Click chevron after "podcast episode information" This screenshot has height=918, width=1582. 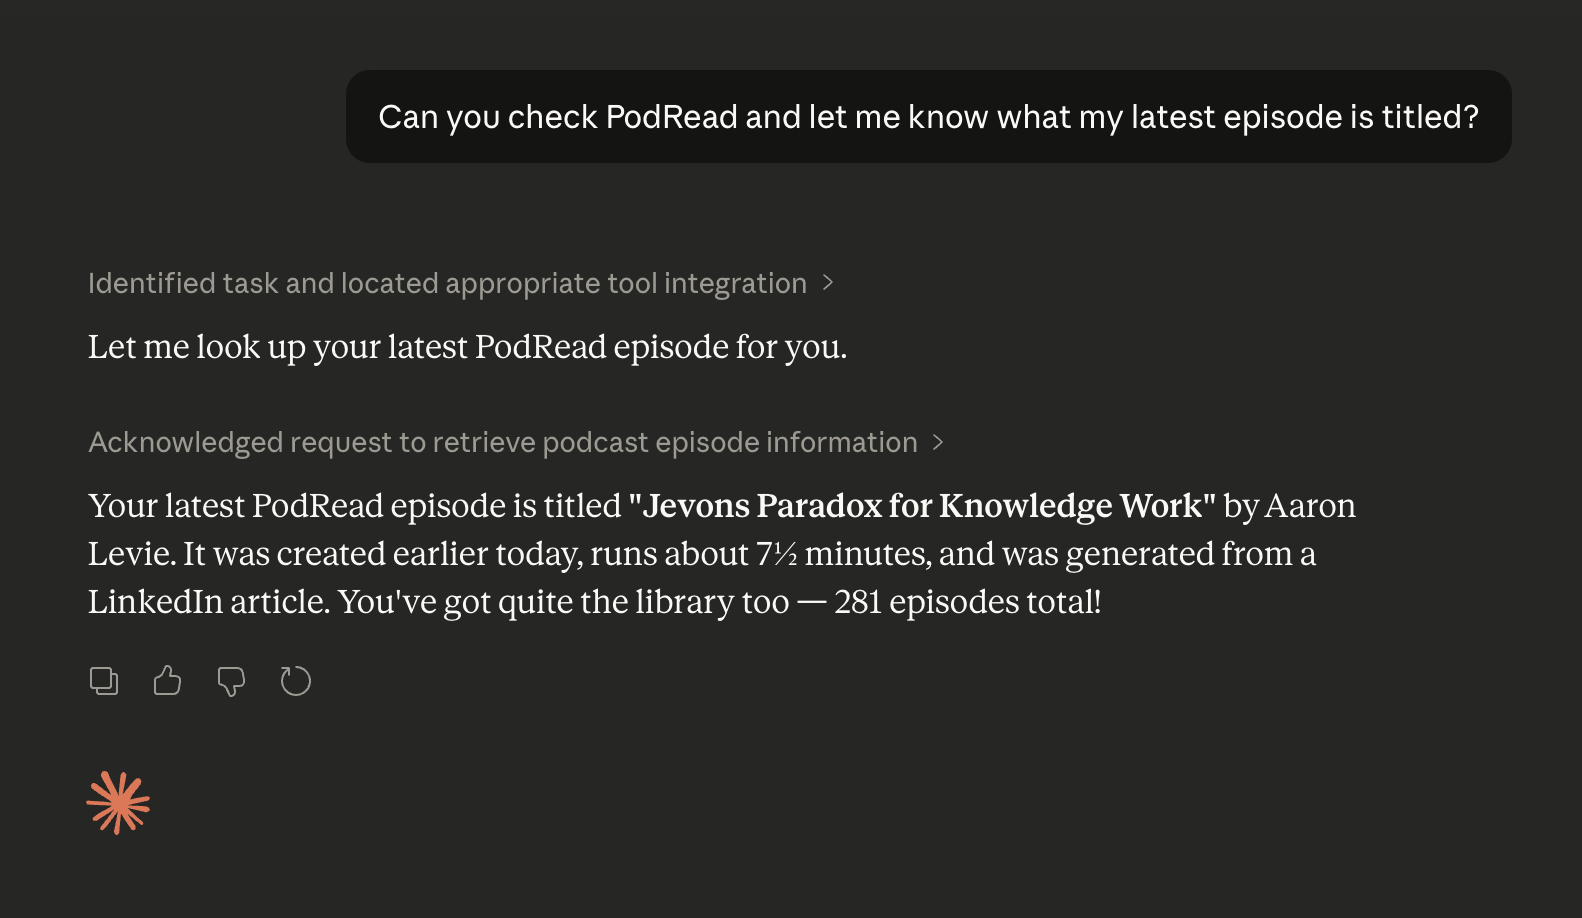[938, 443]
